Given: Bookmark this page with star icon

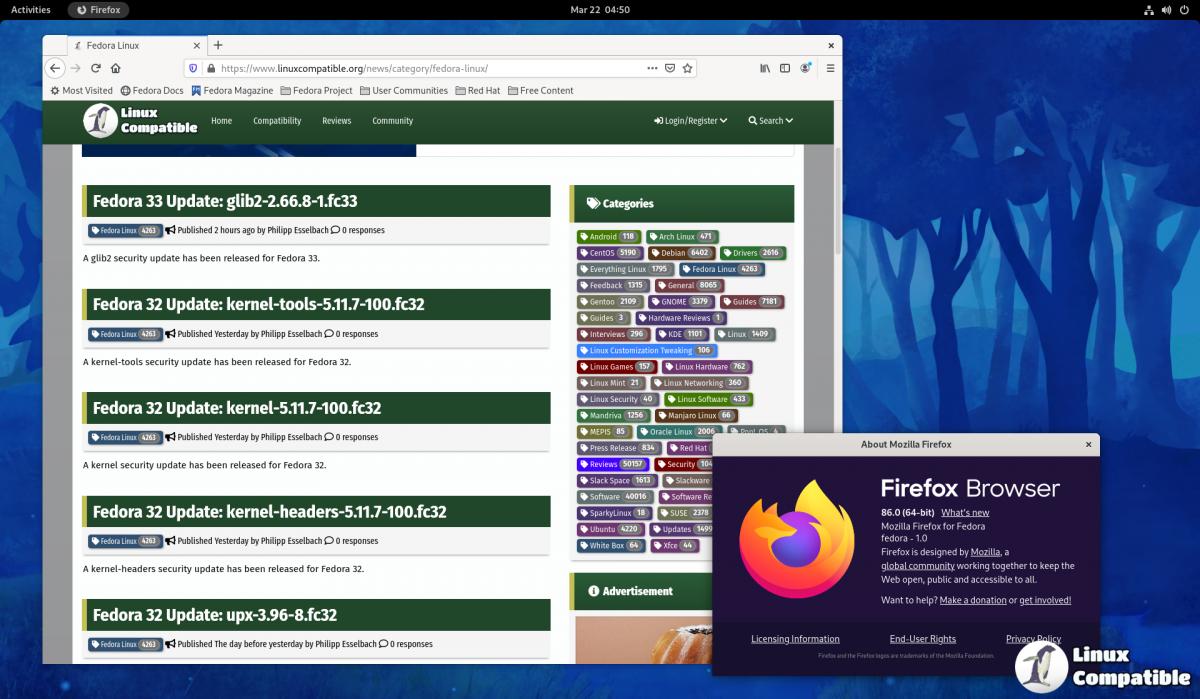Looking at the screenshot, I should pos(687,68).
